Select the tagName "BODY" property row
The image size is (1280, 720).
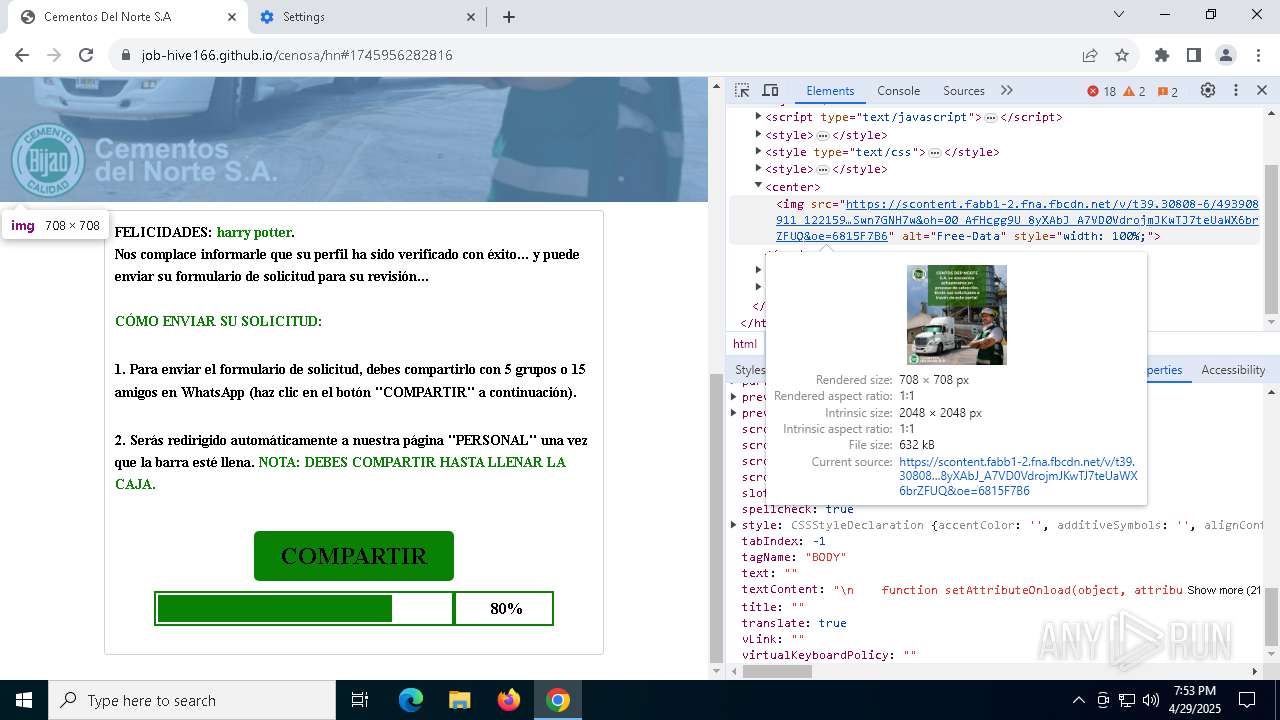(794, 557)
